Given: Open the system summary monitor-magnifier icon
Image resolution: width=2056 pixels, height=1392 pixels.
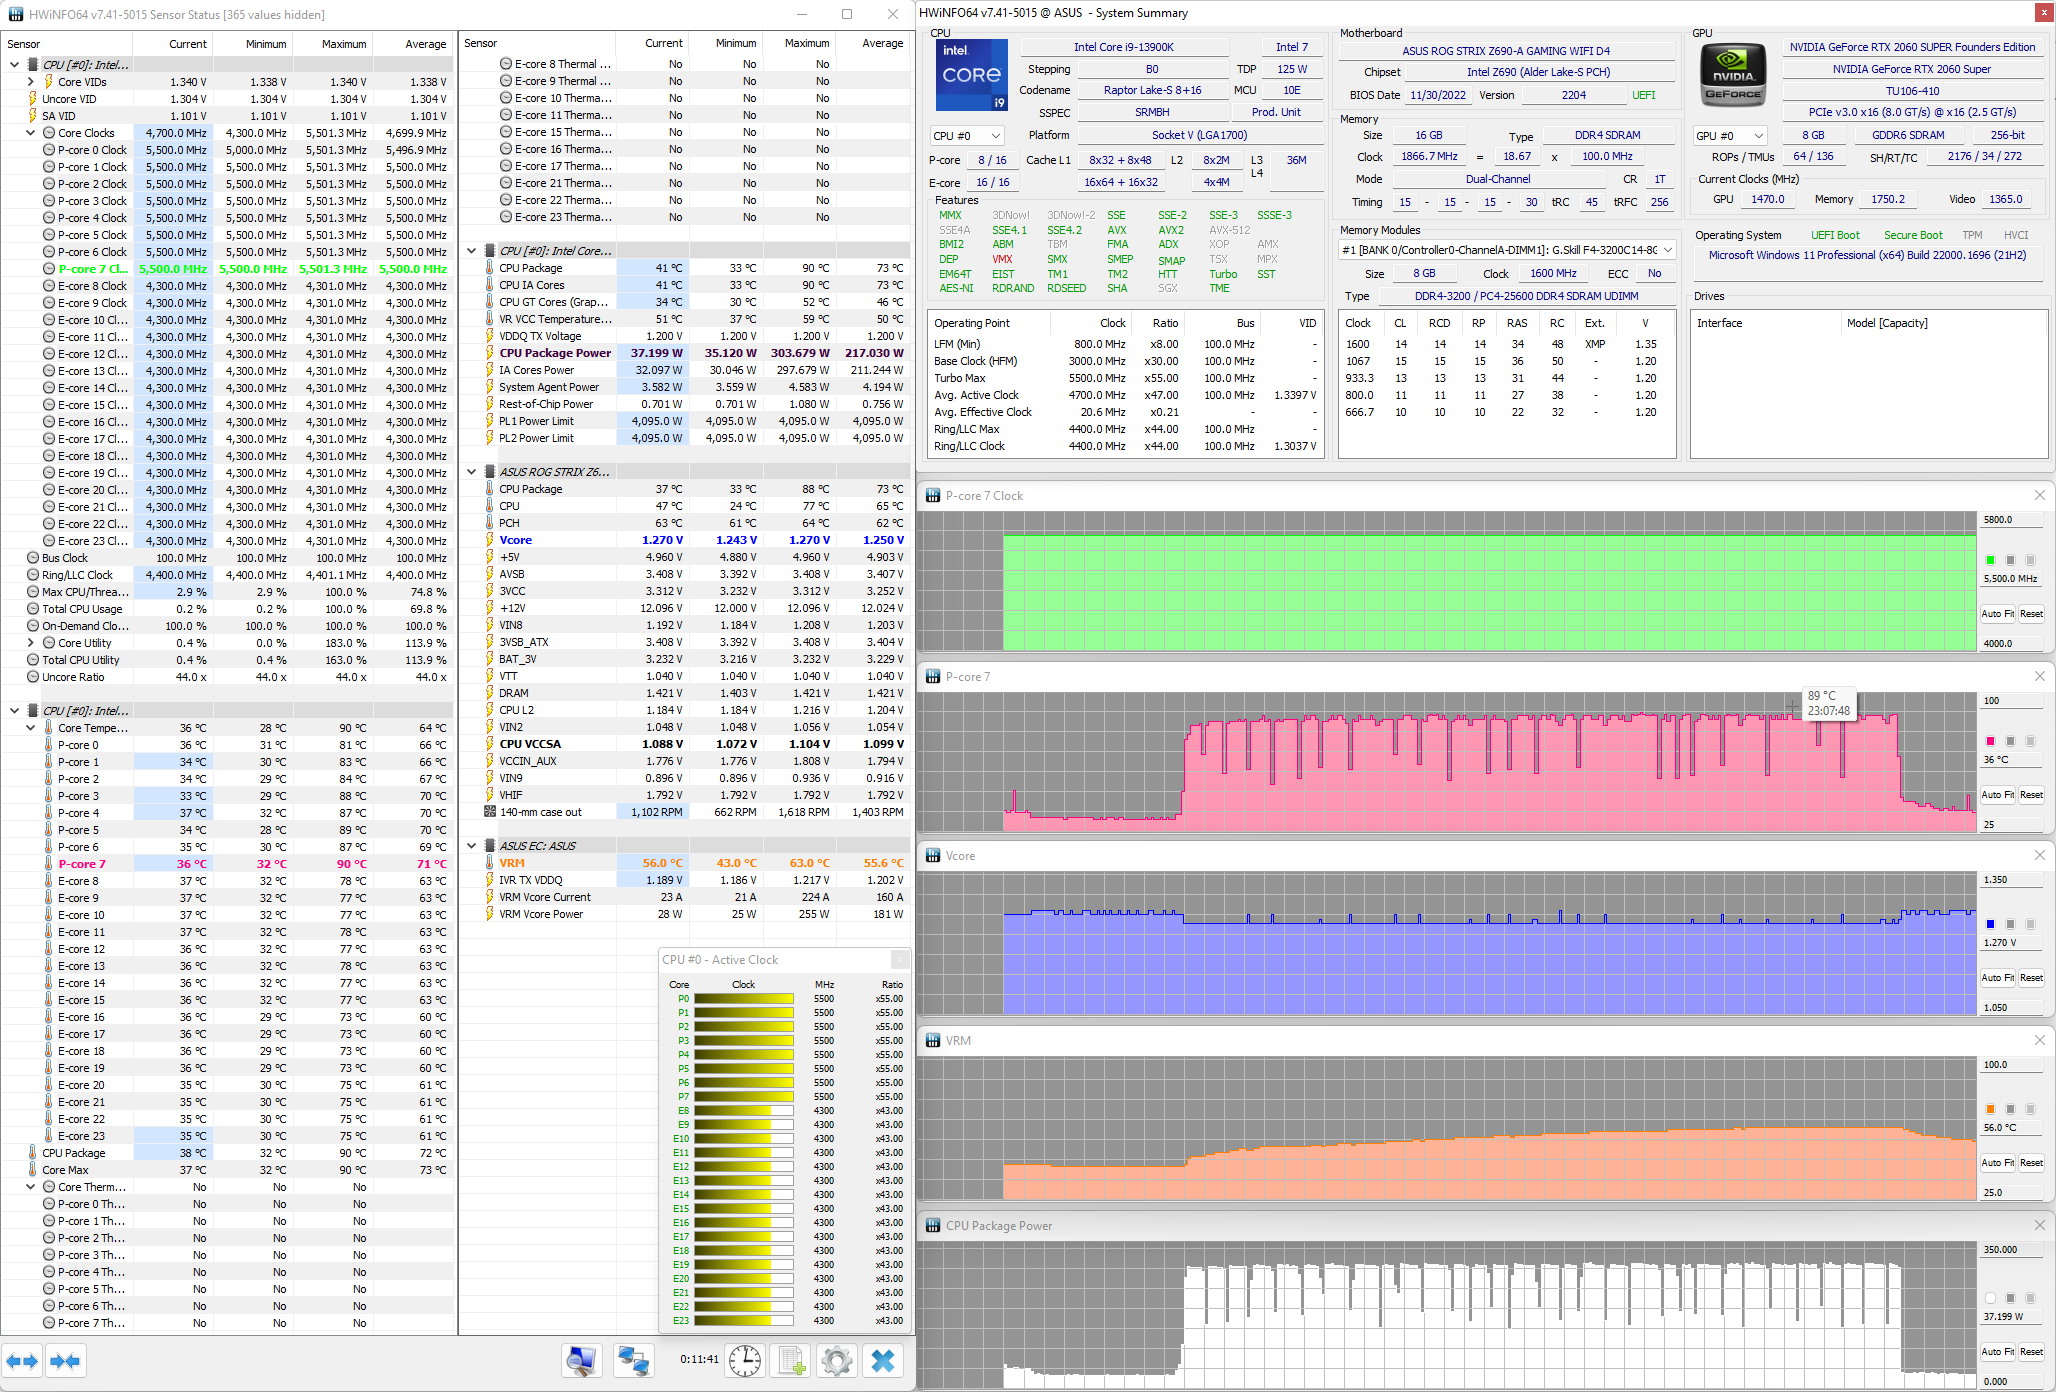Looking at the screenshot, I should [x=581, y=1360].
